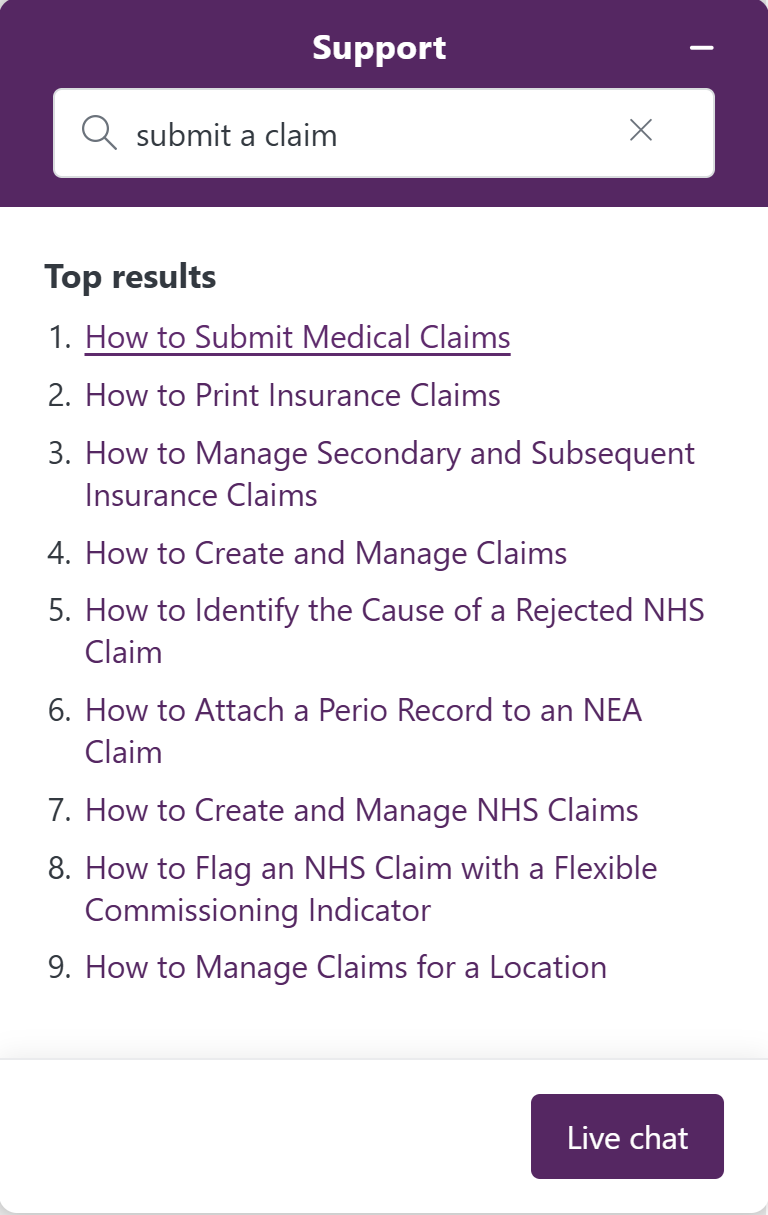Viewport: 768px width, 1215px height.
Task: Click the number 1 list marker
Action: [59, 338]
